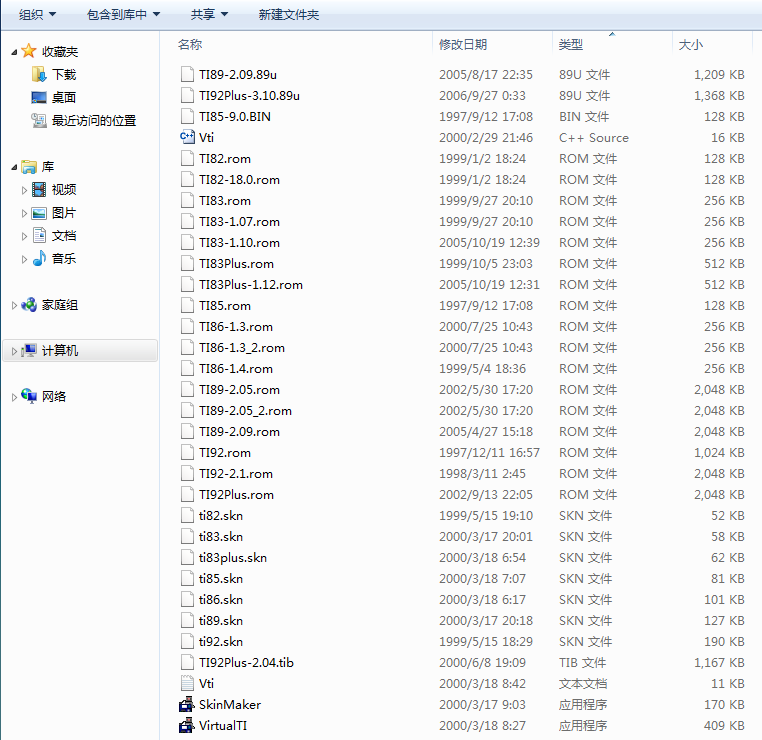Expand the Computer tree node

[14, 351]
